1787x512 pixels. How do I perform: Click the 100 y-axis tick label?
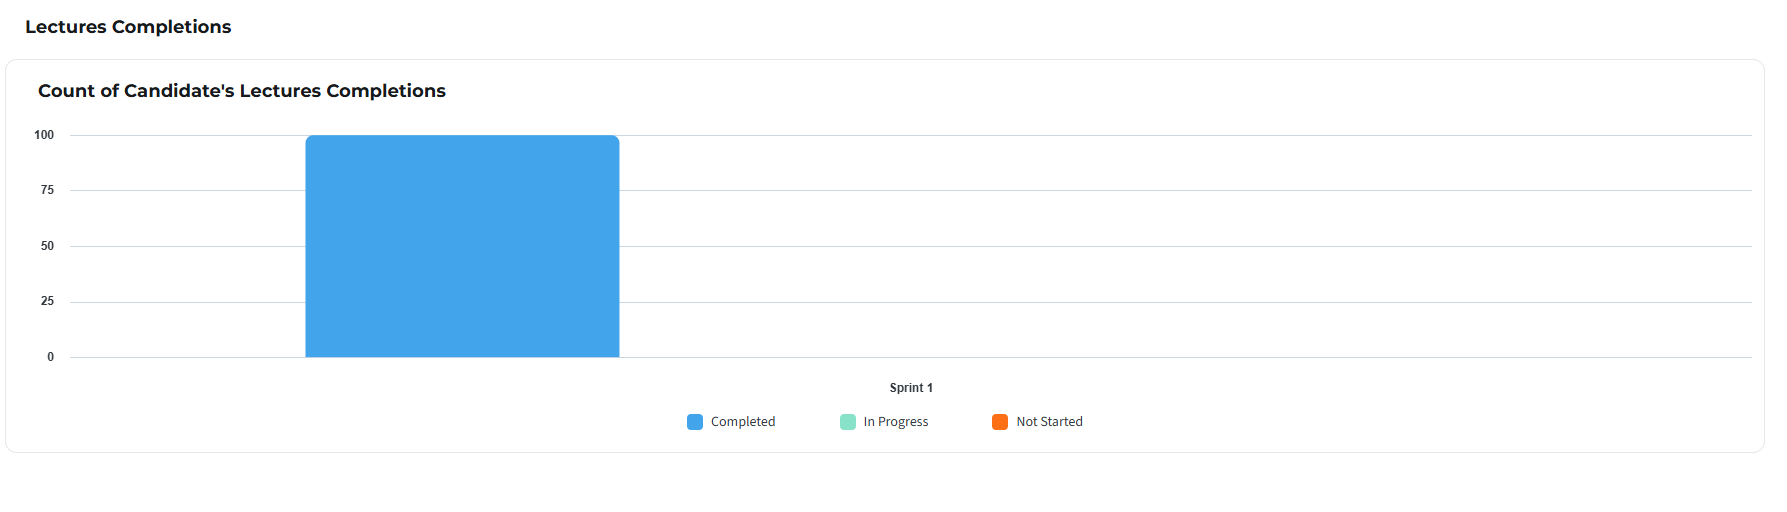pyautogui.click(x=44, y=135)
